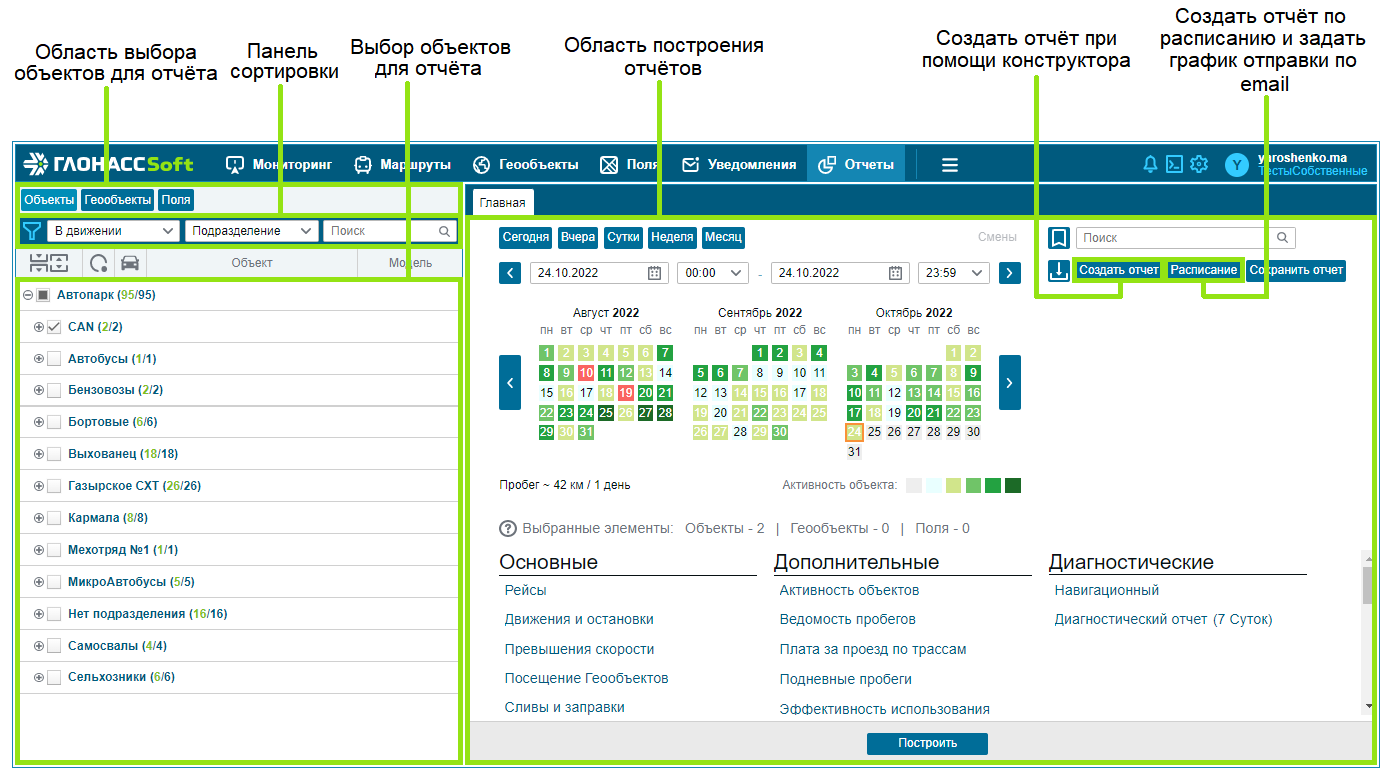Check the Самосвалы group checkbox

(x=54, y=646)
